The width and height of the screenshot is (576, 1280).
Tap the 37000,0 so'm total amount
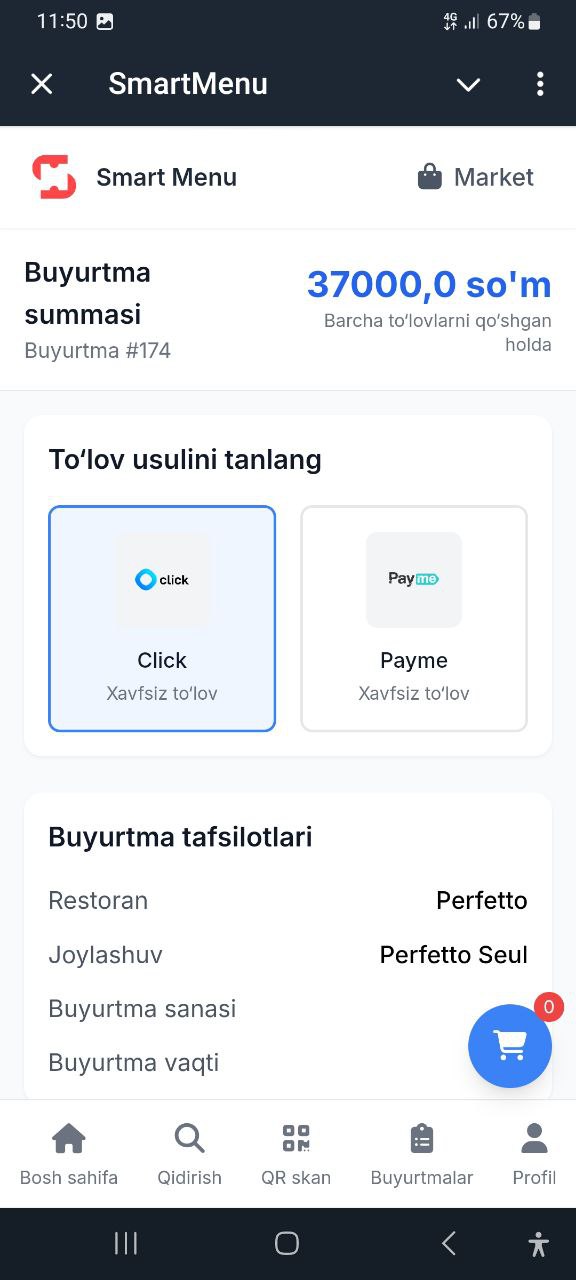pyautogui.click(x=429, y=285)
